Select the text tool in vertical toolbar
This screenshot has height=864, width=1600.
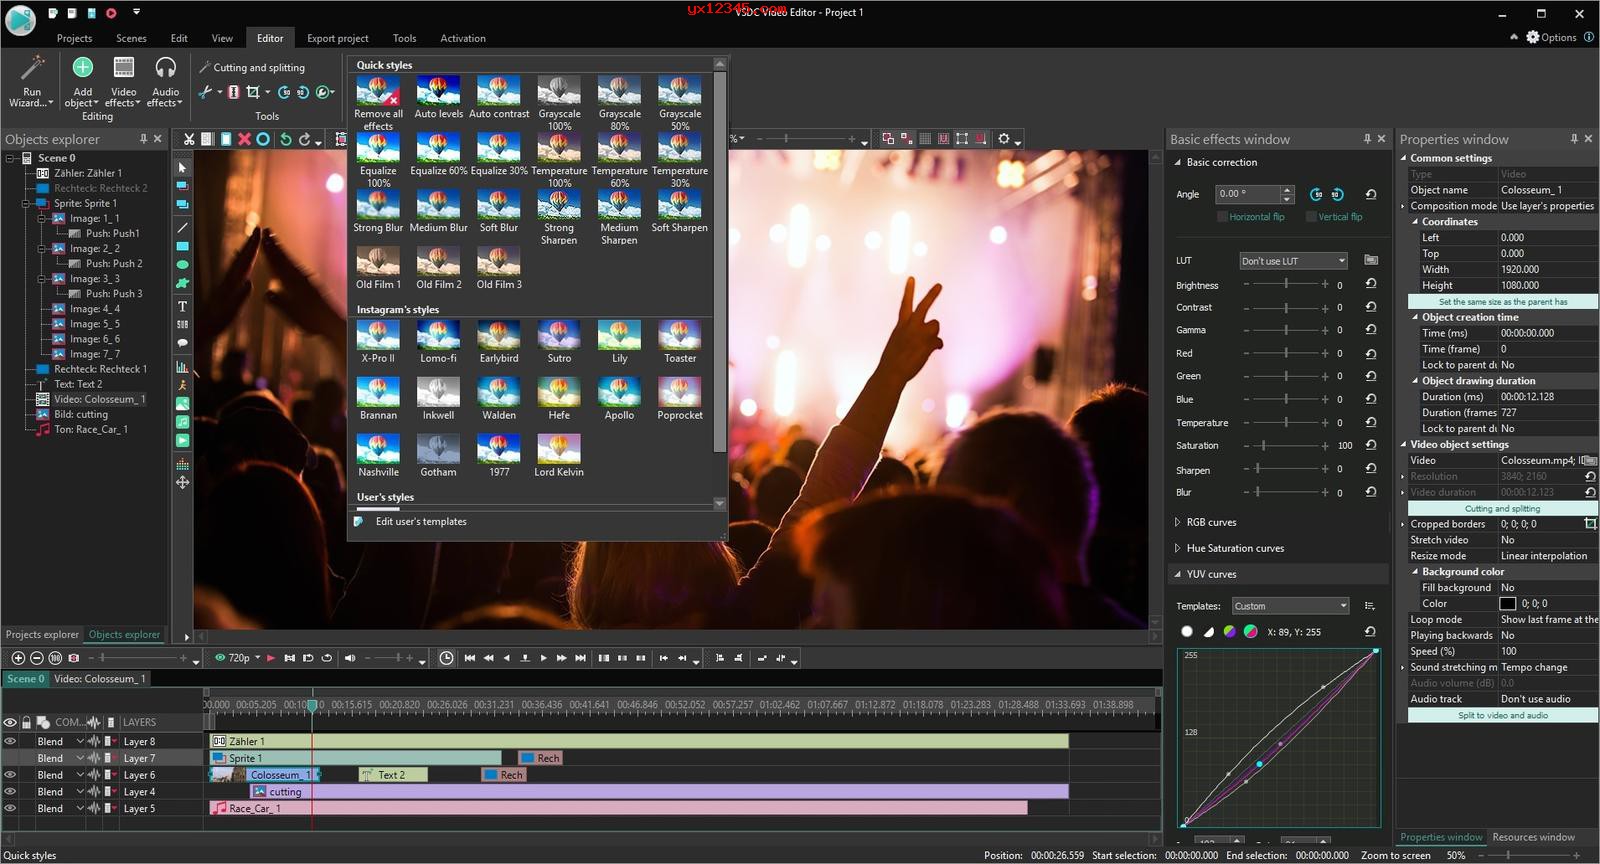point(182,306)
